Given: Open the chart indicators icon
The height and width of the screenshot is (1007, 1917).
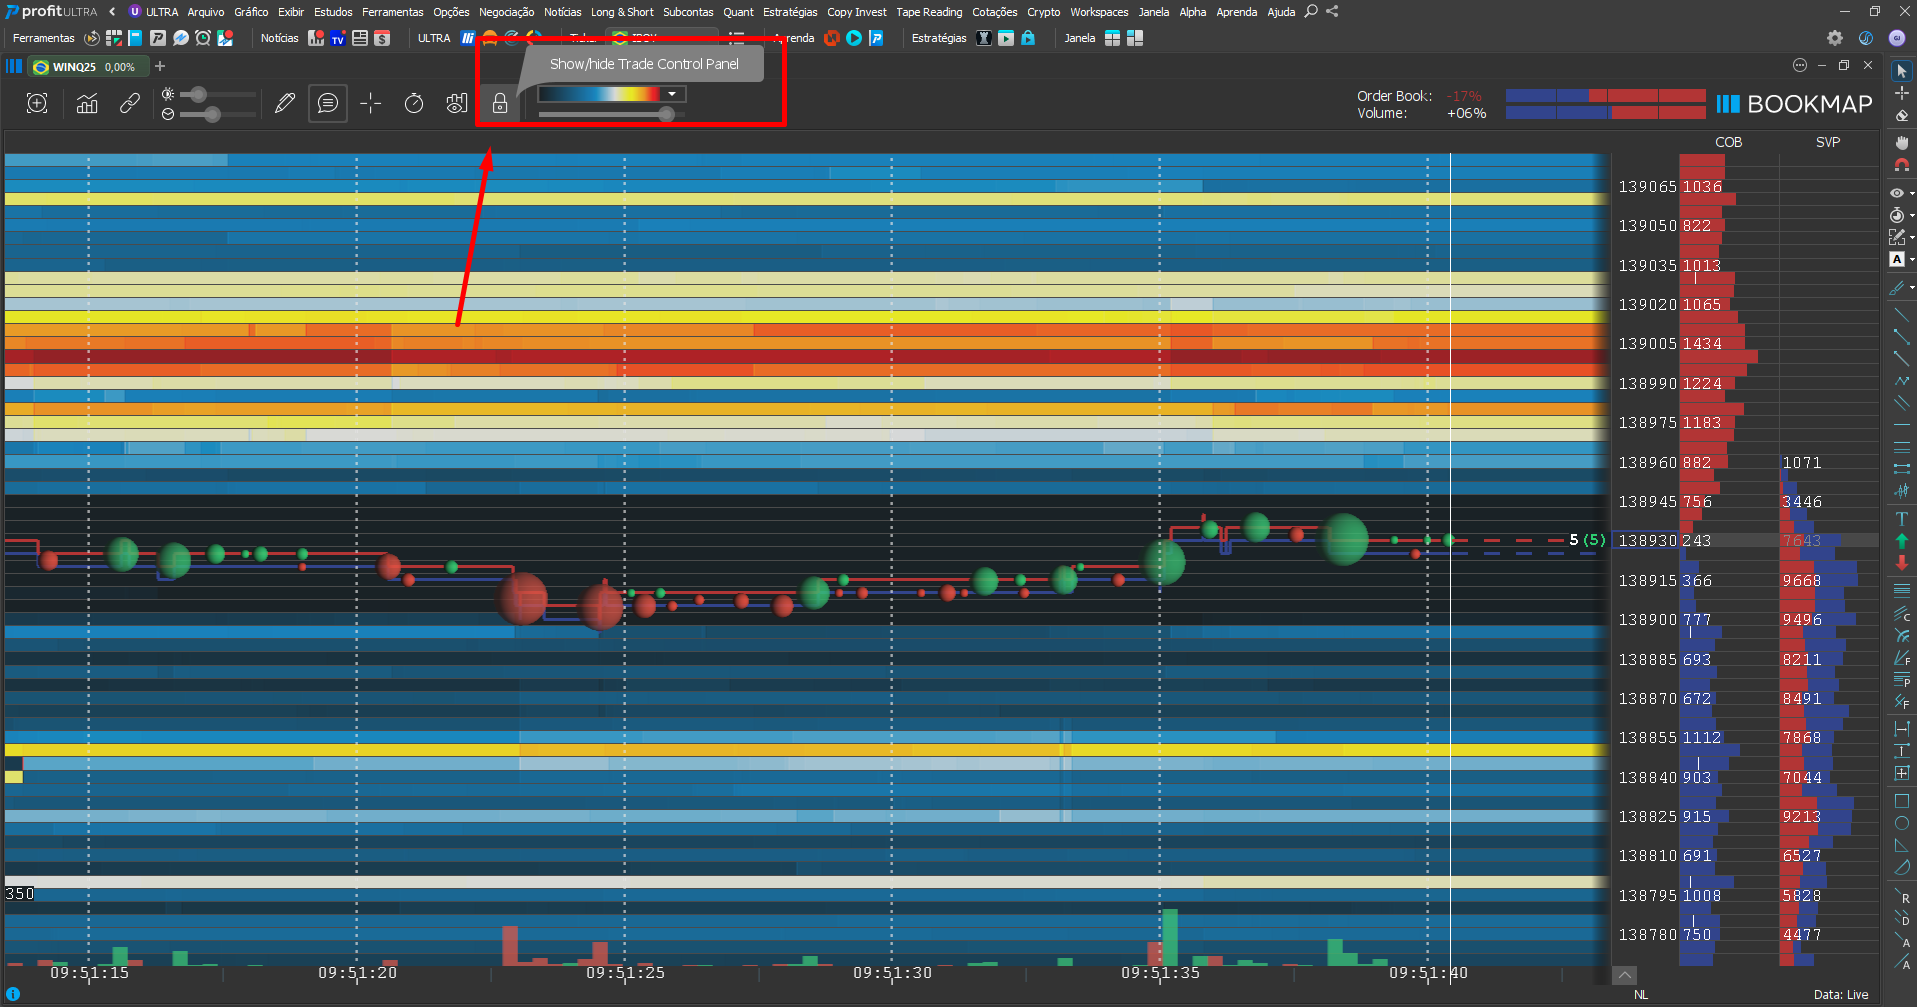Looking at the screenshot, I should (87, 103).
